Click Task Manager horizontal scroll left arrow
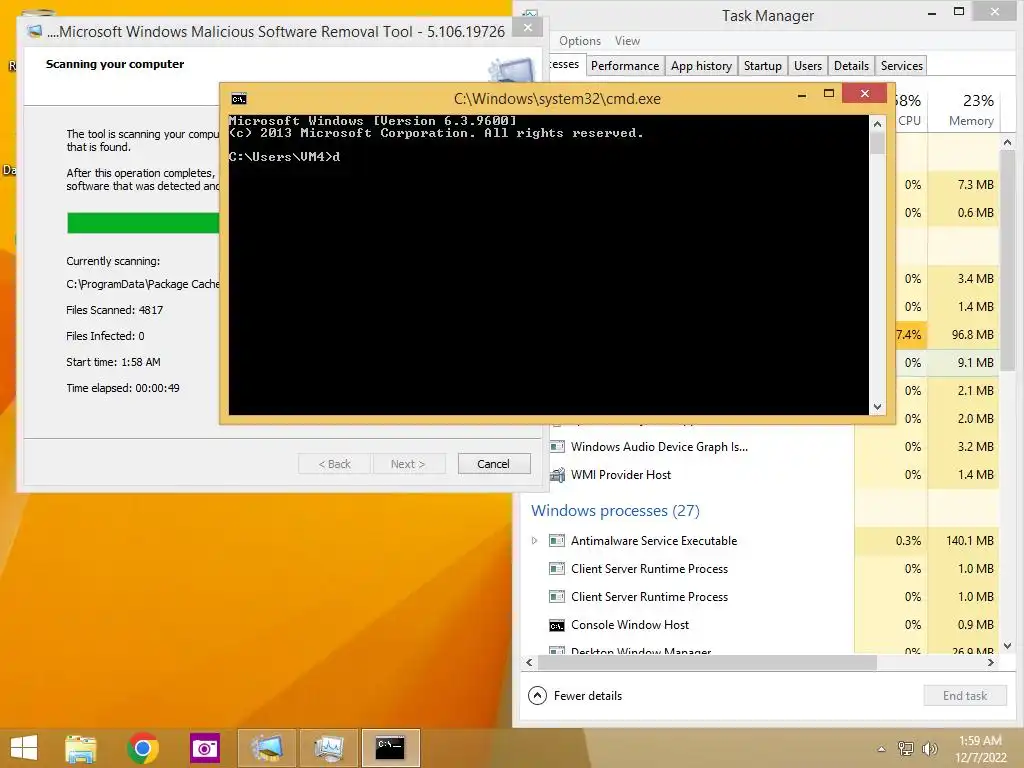The width and height of the screenshot is (1024, 768). coord(530,662)
